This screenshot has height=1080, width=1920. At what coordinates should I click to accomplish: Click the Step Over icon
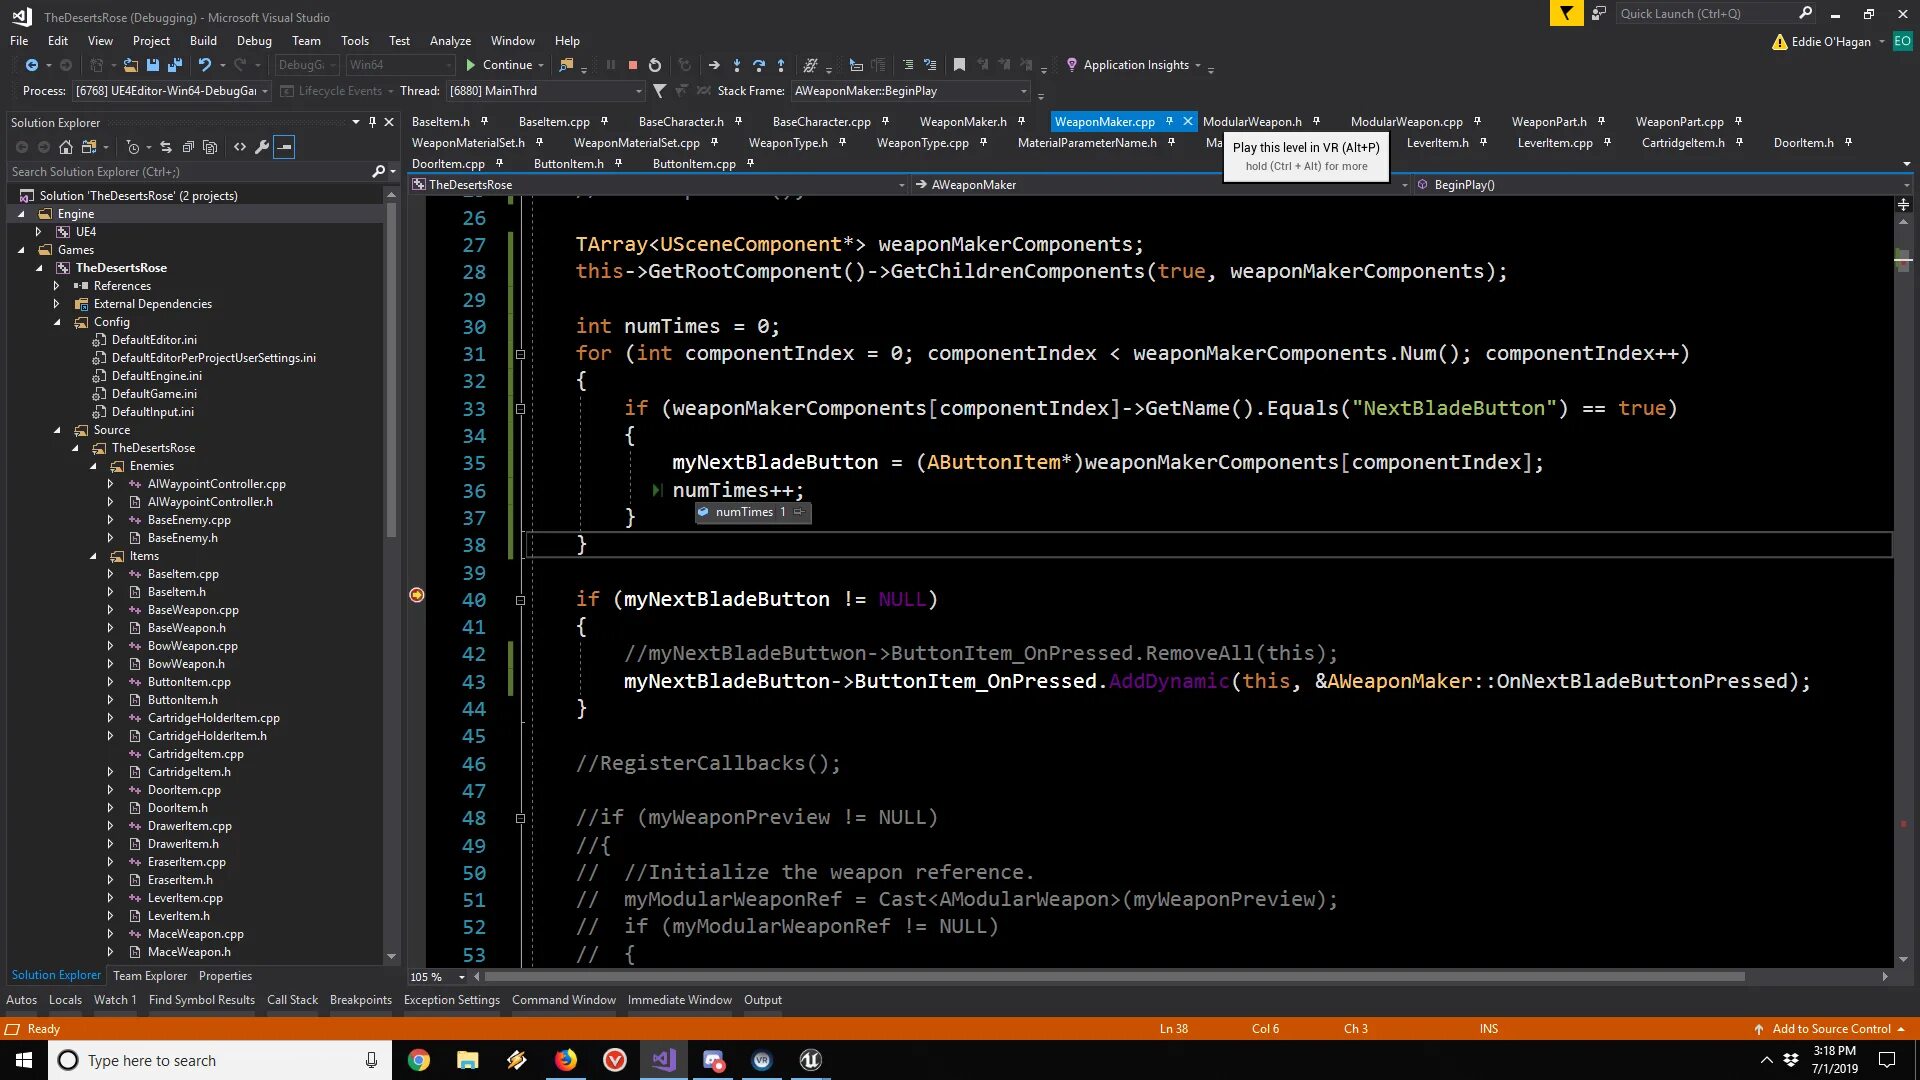tap(759, 65)
